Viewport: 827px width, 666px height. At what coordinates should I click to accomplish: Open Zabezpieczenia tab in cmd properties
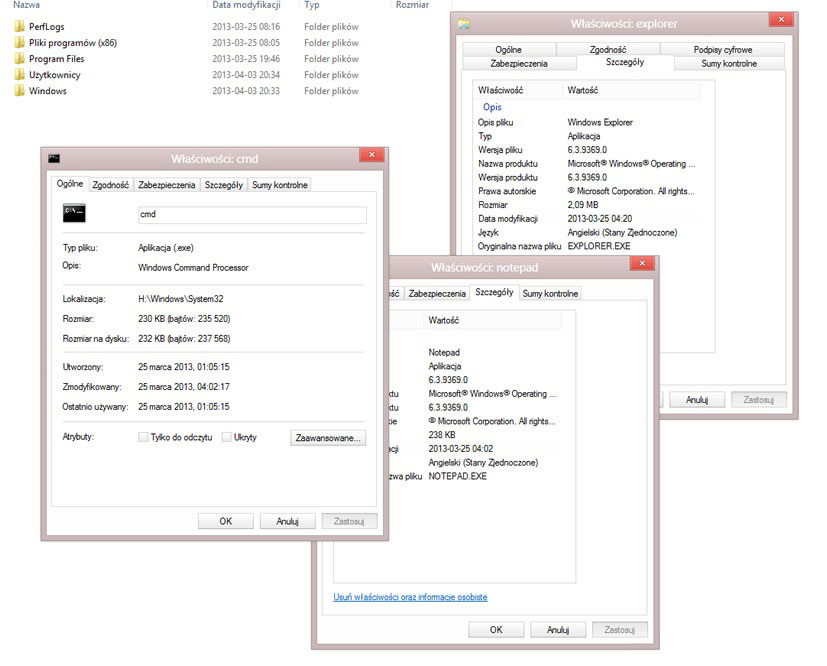[167, 185]
